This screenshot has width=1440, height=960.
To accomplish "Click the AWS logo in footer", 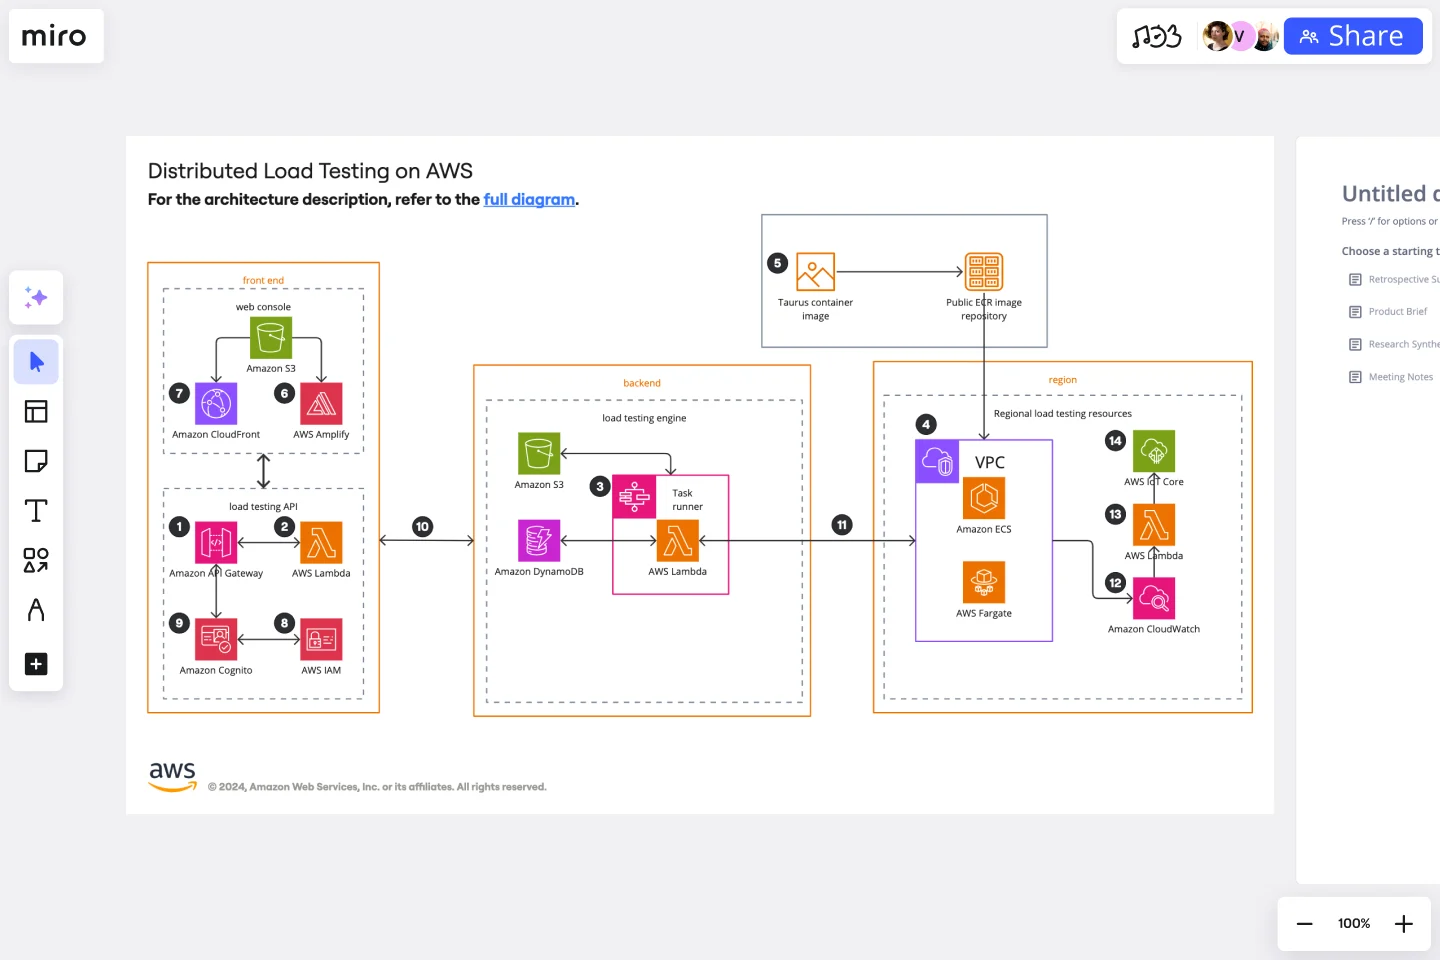I will [172, 776].
